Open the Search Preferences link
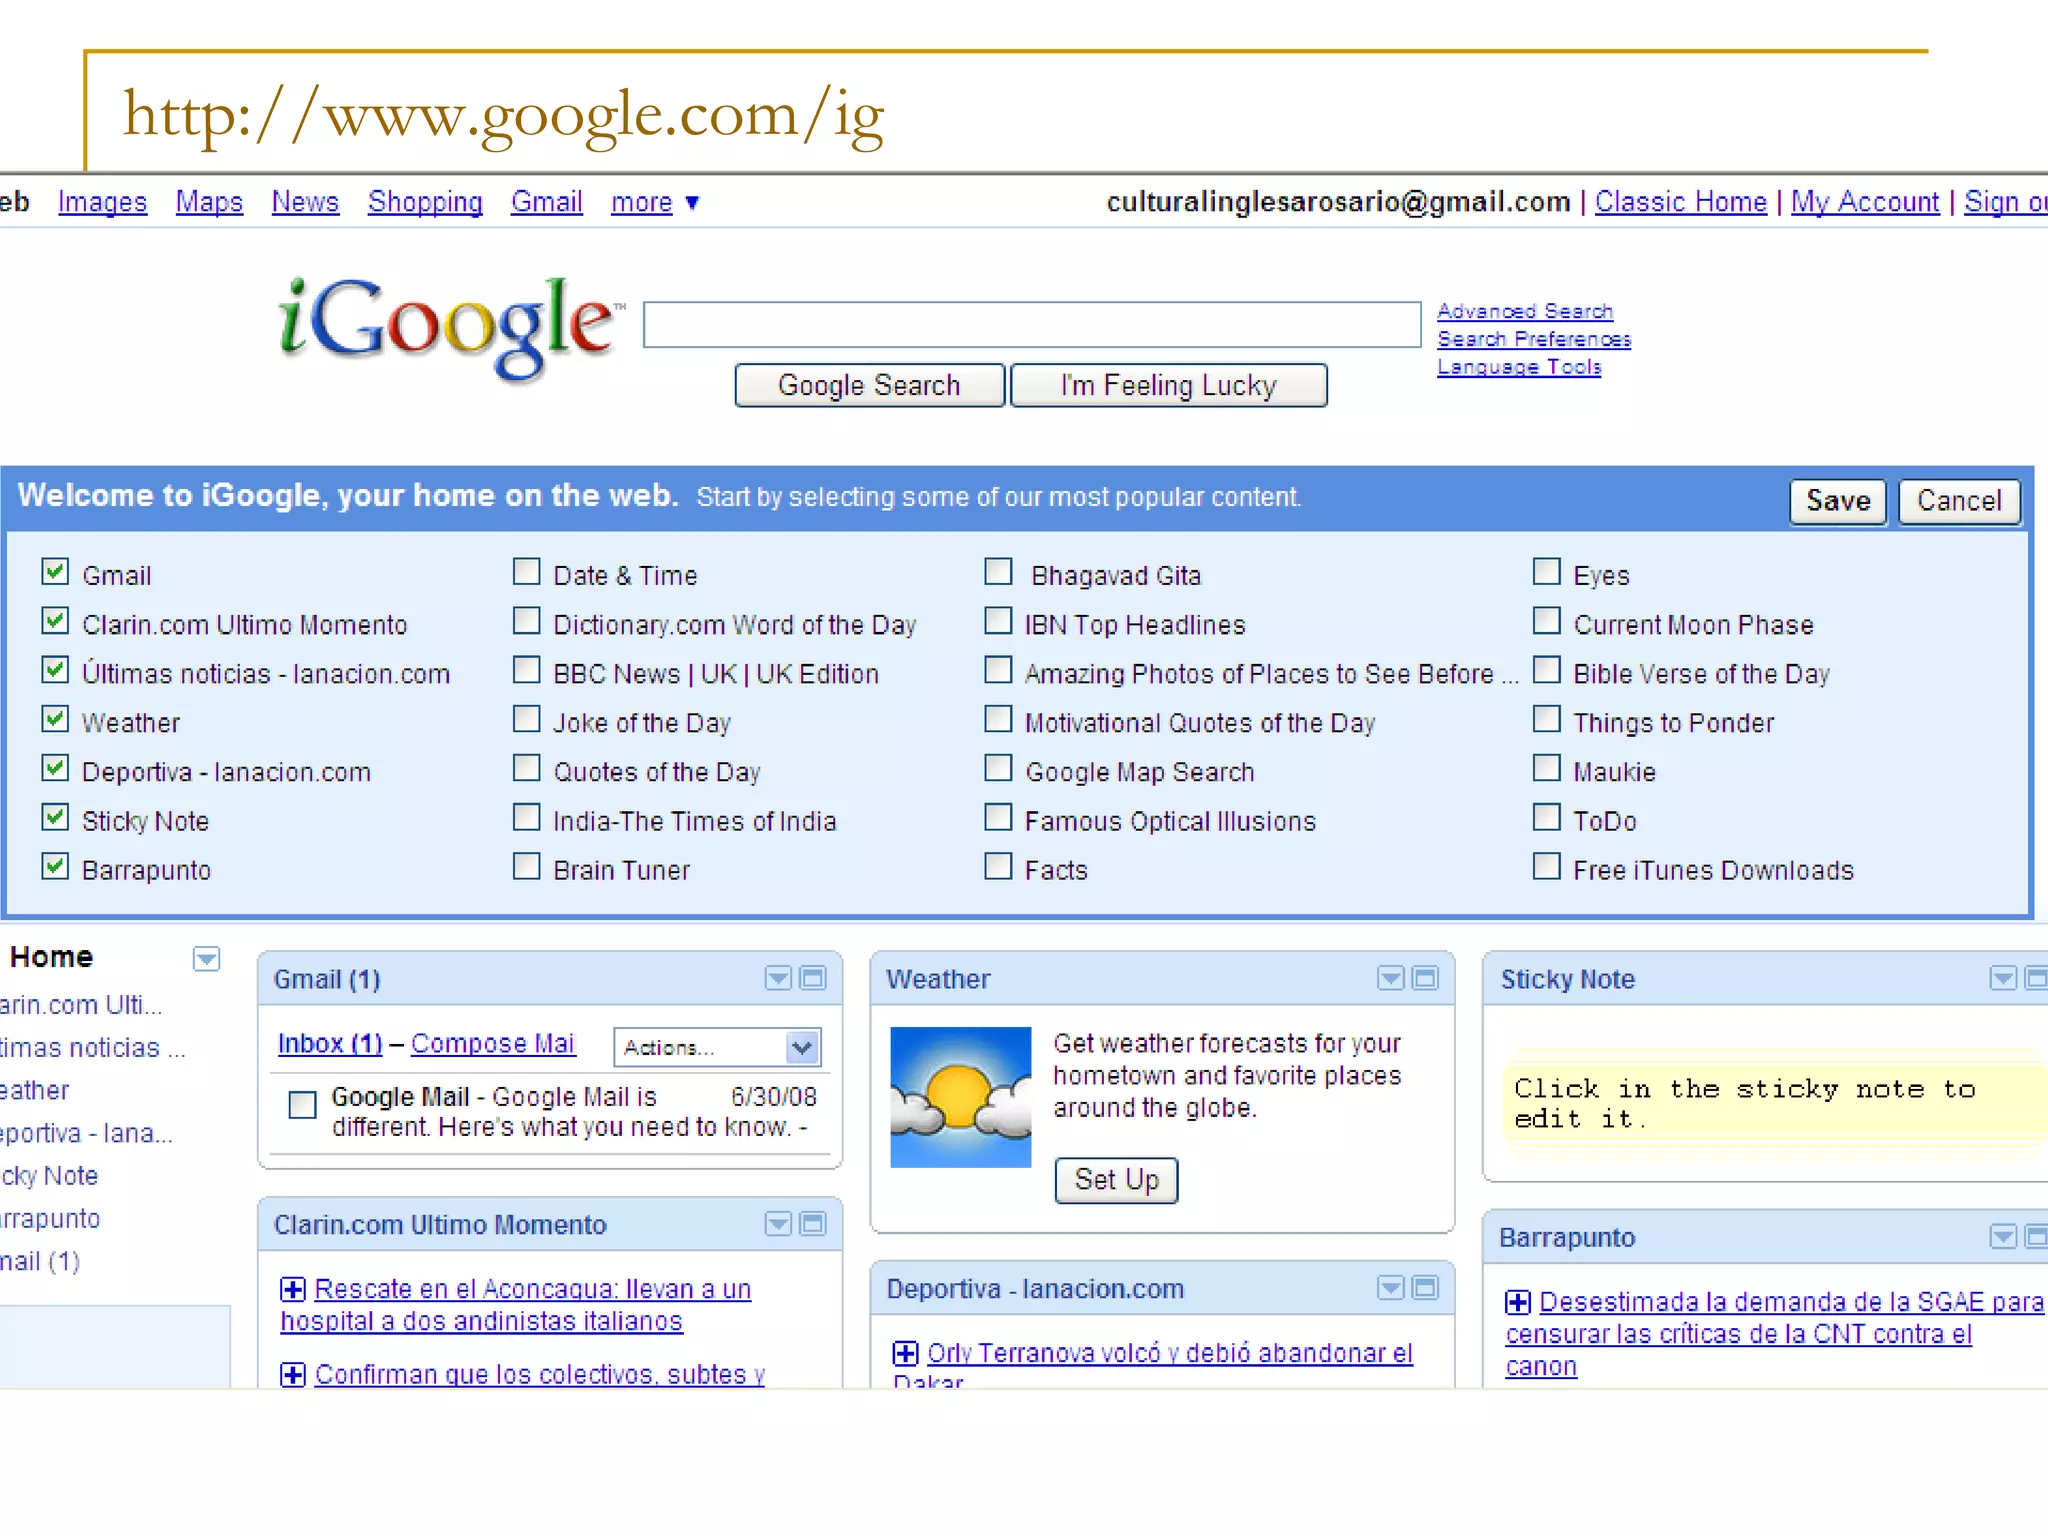The image size is (2048, 1536). (x=1534, y=339)
